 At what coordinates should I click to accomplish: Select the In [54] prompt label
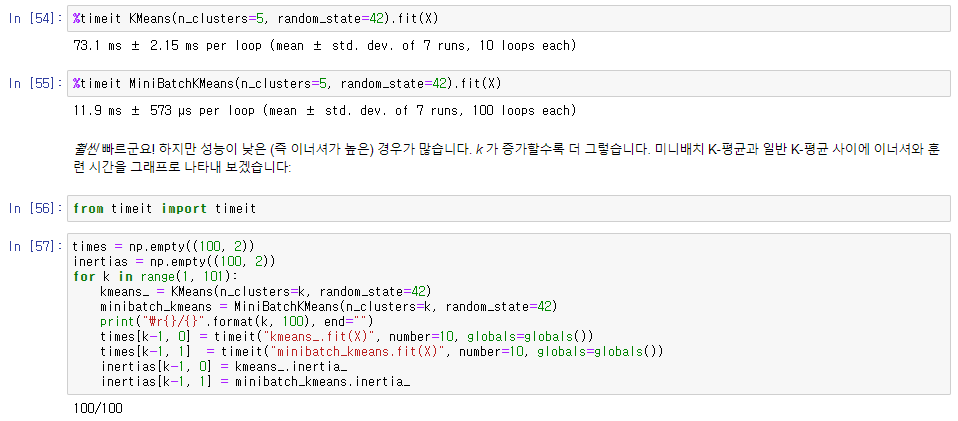[x=35, y=19]
